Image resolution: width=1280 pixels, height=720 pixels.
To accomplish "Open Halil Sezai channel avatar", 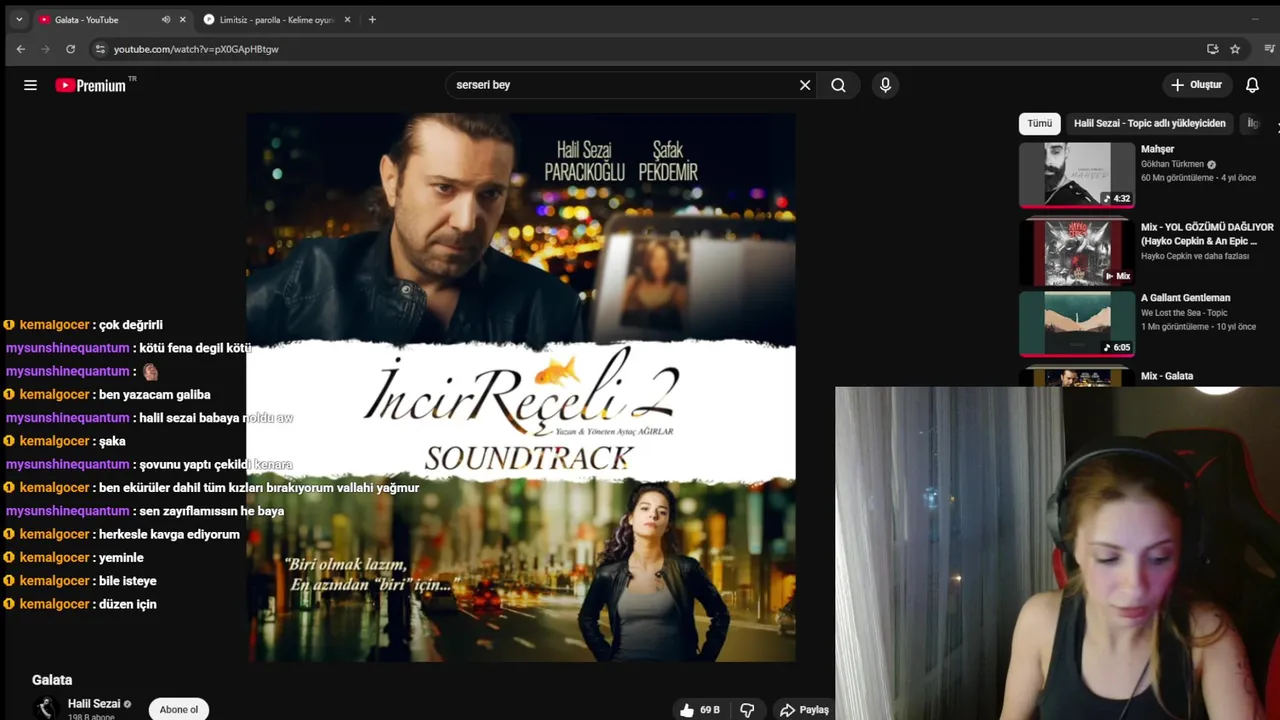I will click(x=45, y=708).
